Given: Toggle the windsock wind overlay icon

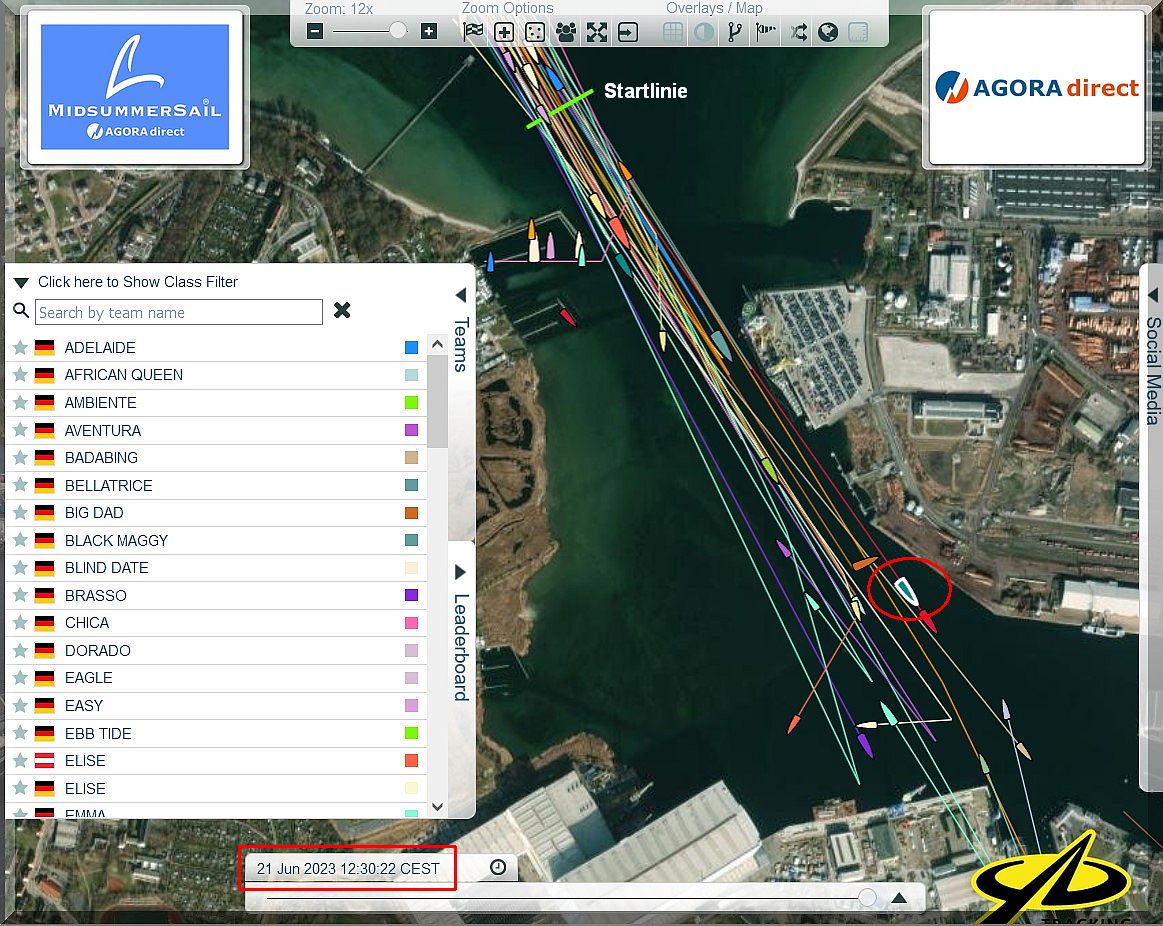Looking at the screenshot, I should point(766,32).
